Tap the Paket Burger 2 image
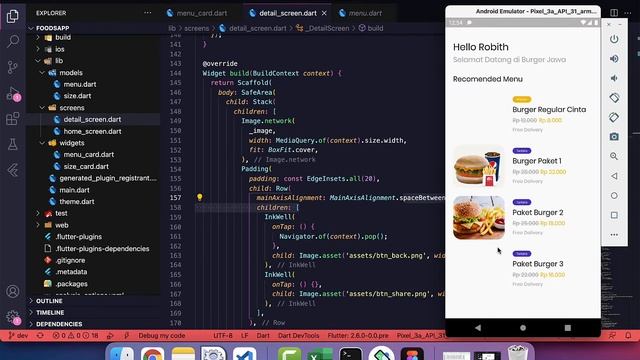The image size is (640, 360). 479,218
